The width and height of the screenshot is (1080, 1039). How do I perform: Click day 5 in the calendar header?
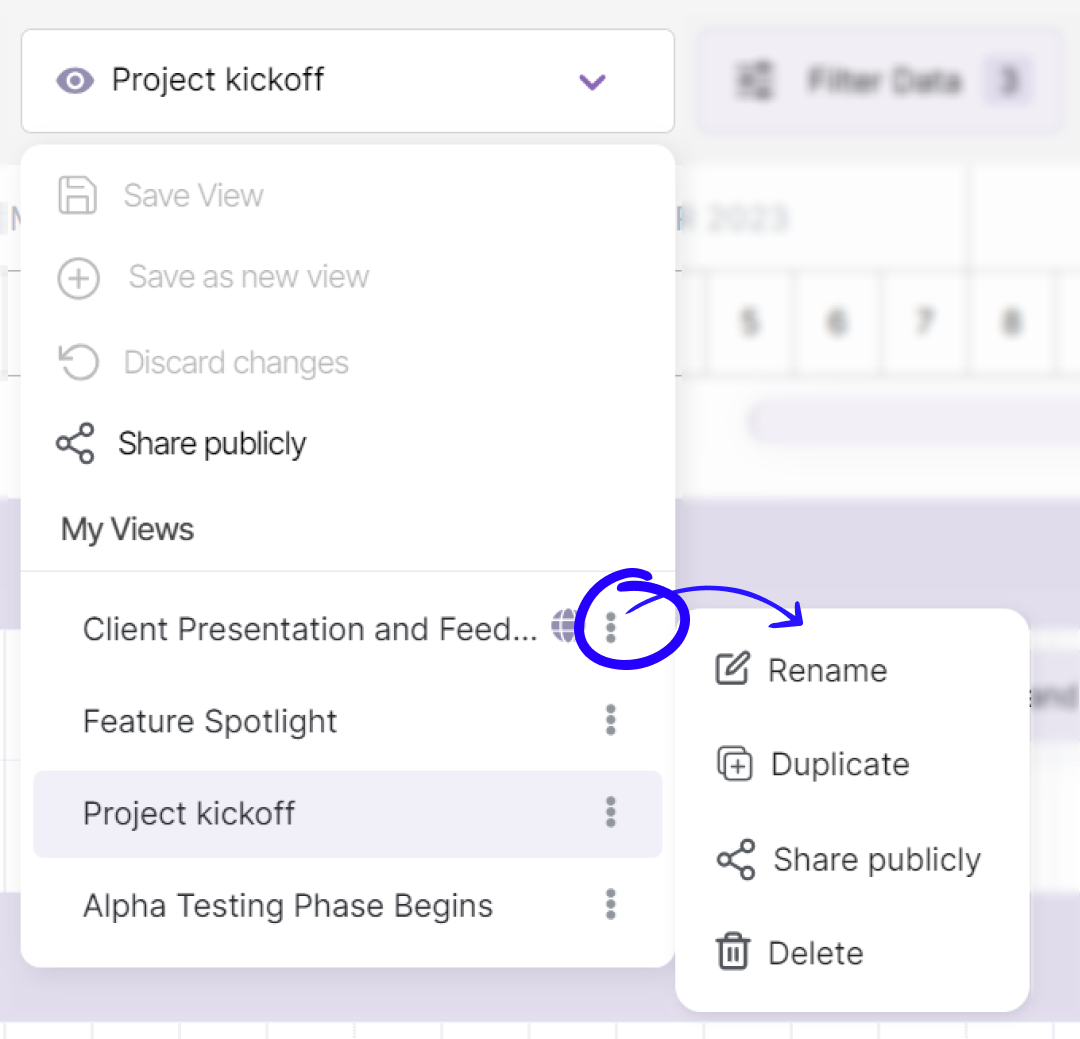pyautogui.click(x=751, y=322)
